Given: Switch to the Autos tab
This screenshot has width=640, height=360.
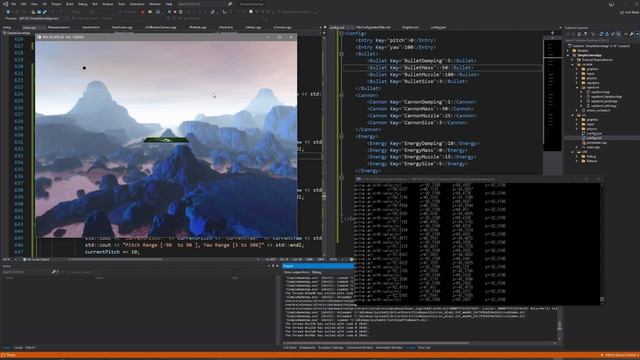Looking at the screenshot, I should [7, 348].
